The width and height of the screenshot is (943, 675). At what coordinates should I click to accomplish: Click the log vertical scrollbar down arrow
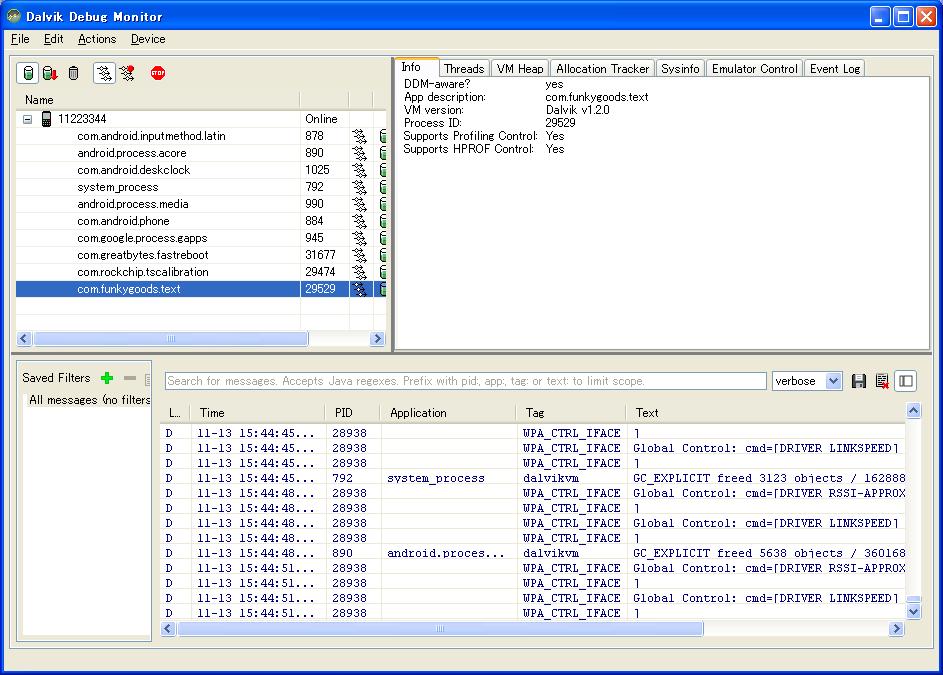(x=914, y=612)
